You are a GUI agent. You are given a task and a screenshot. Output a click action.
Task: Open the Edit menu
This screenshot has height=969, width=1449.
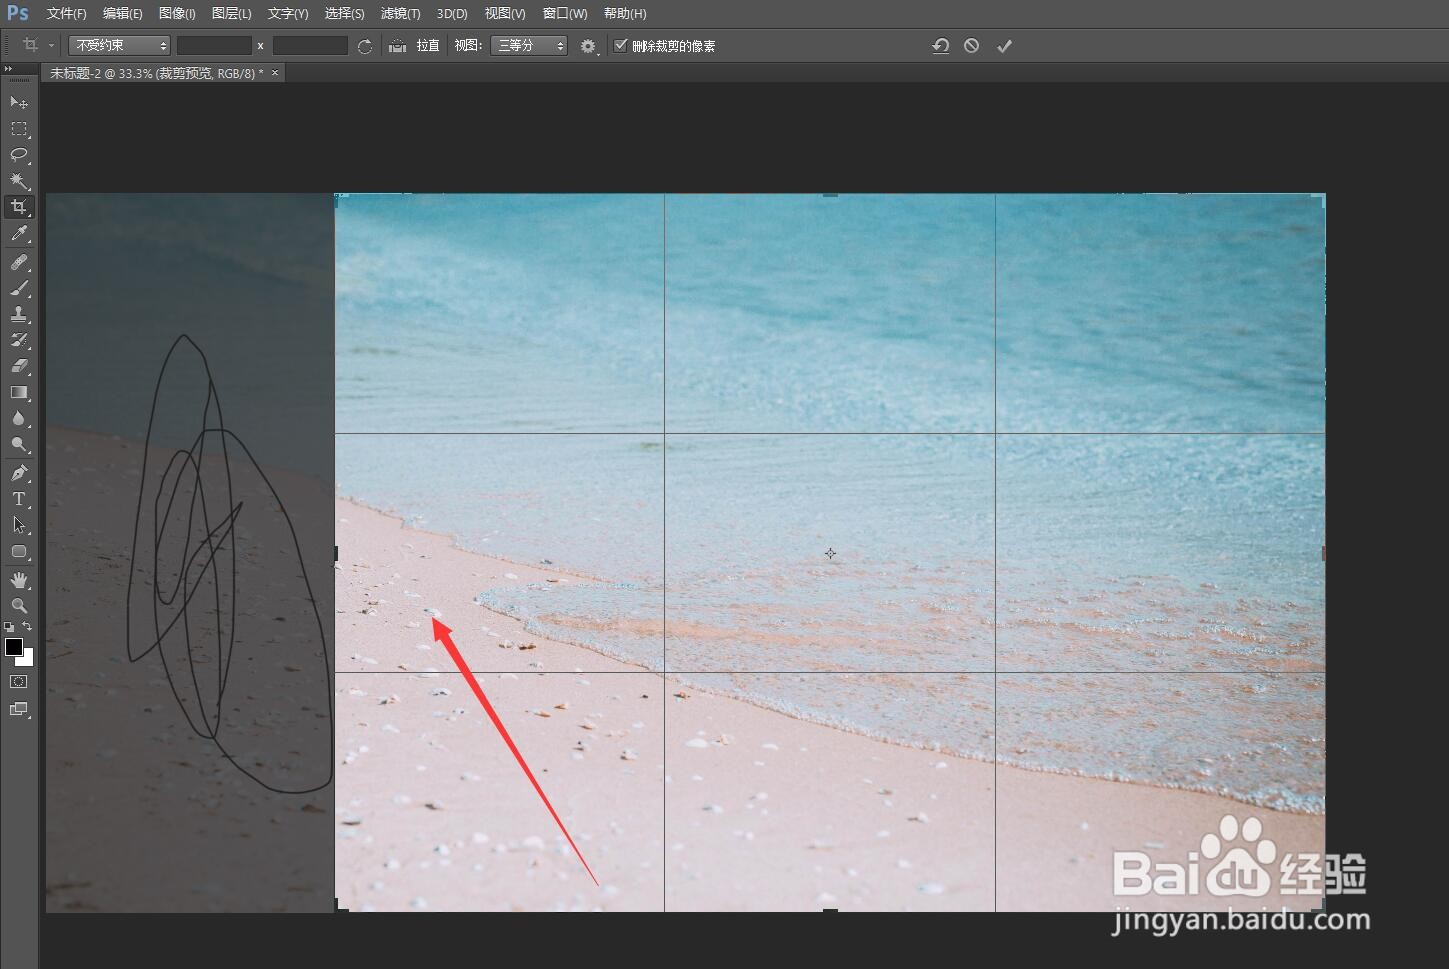(122, 14)
